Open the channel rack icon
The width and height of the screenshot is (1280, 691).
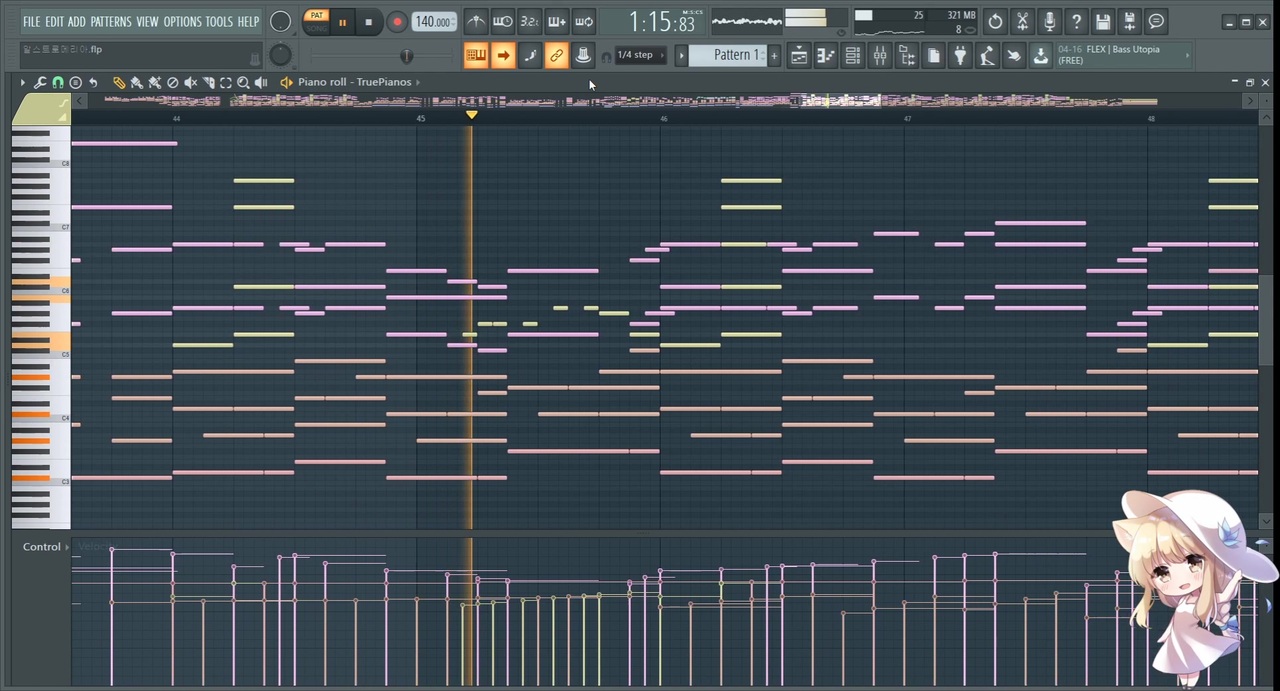click(853, 56)
